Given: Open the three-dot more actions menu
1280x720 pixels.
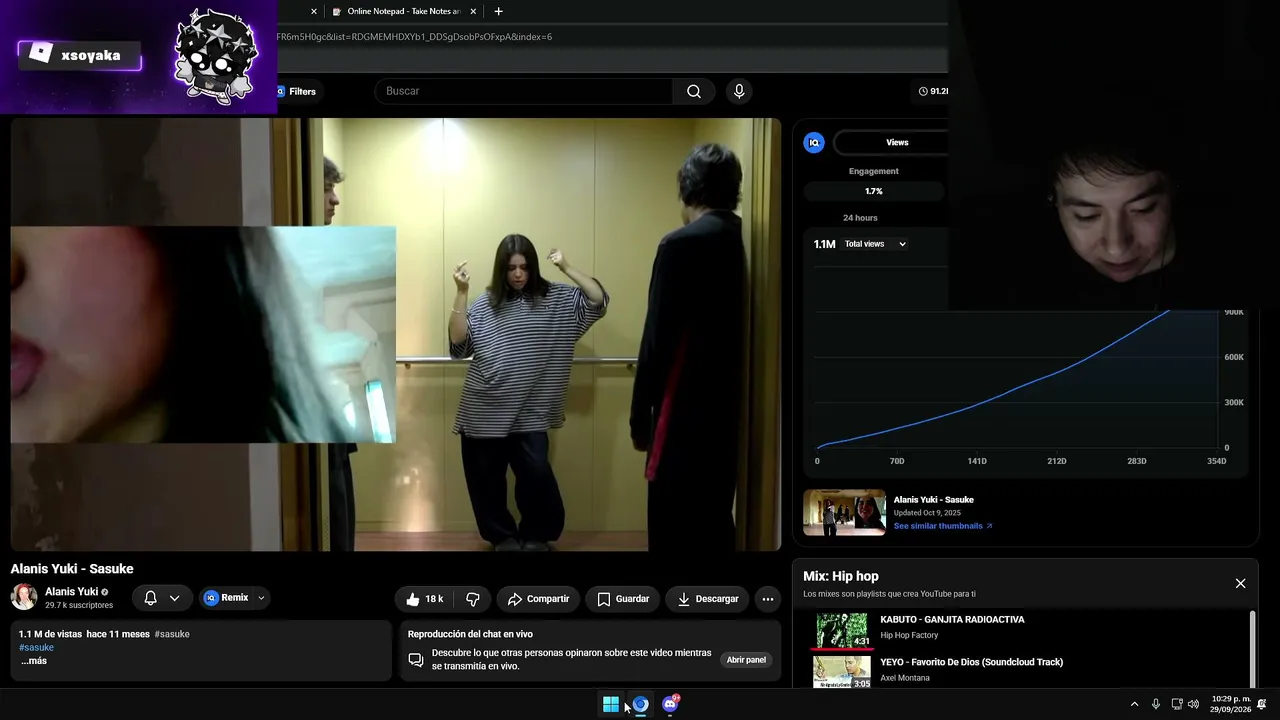Looking at the screenshot, I should click(768, 599).
